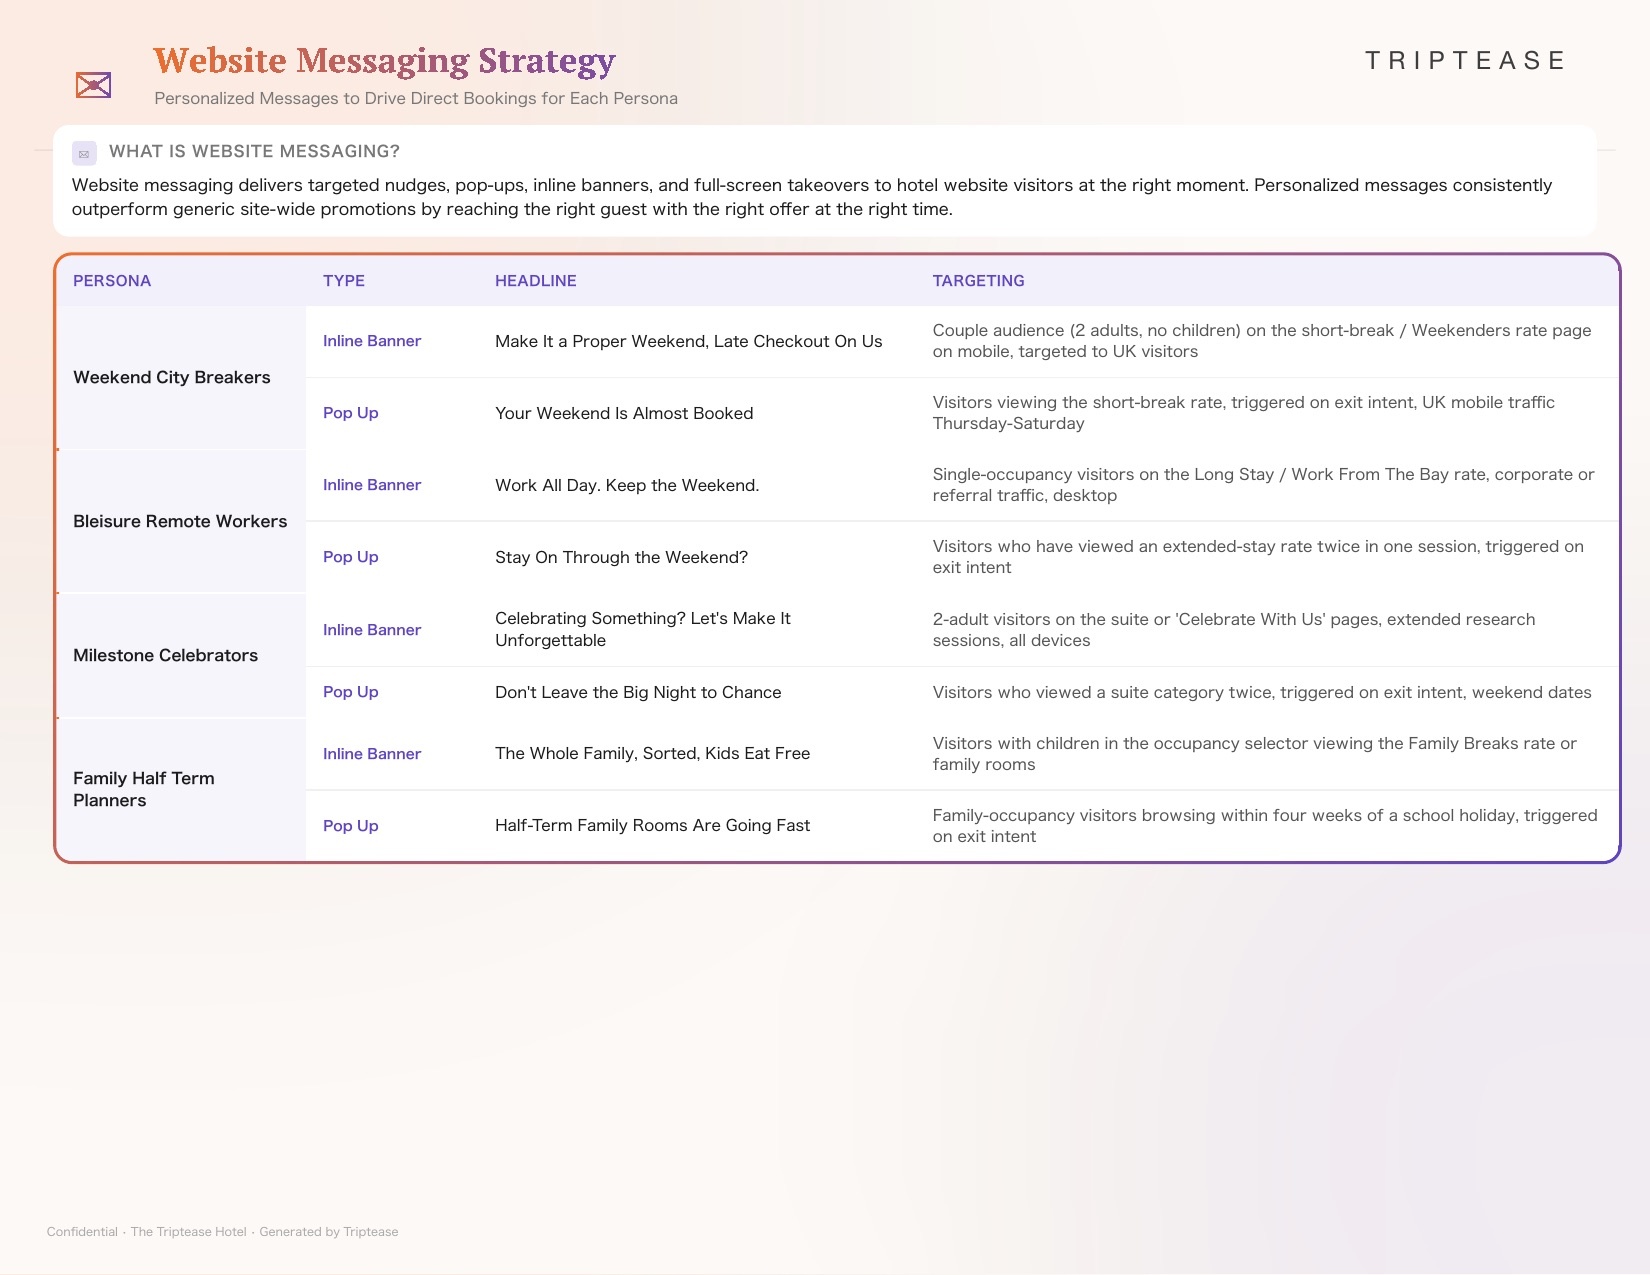Click headline 'Stay On Through the Weekend?'
Screen dimensions: 1650x1275
[x=621, y=557]
